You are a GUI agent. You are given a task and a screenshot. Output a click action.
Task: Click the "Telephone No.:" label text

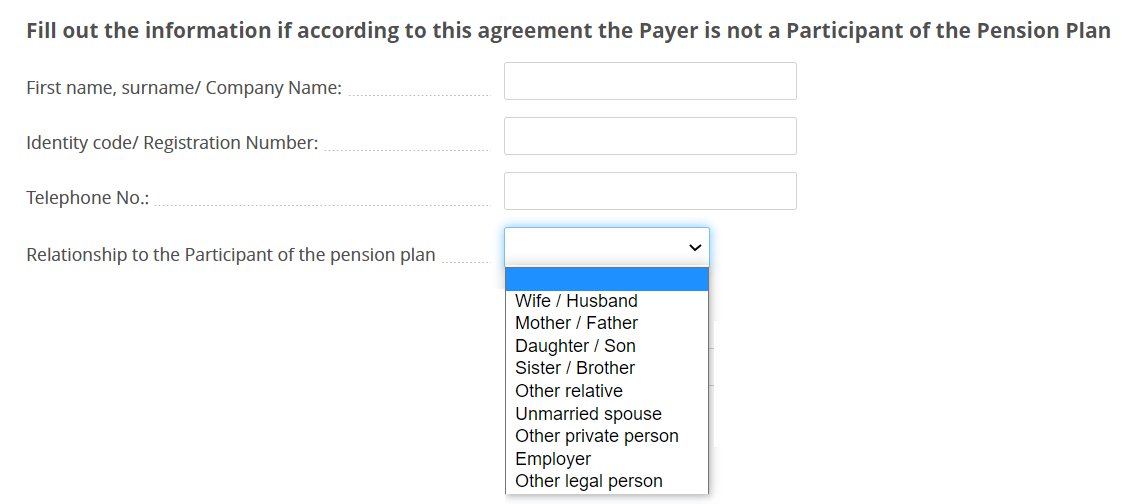click(x=88, y=198)
